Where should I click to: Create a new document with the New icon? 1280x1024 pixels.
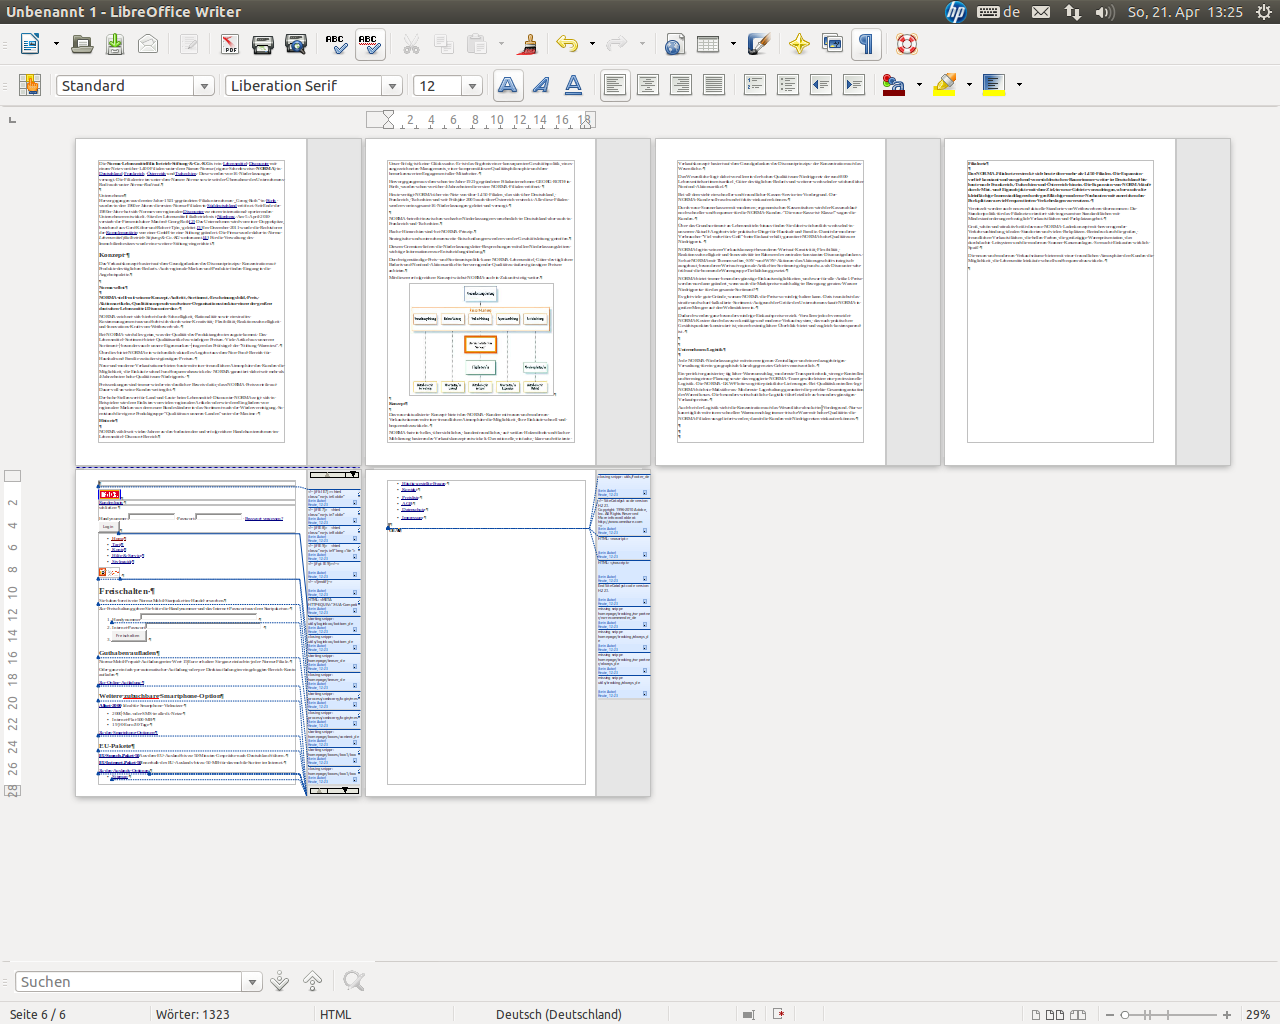(31, 44)
